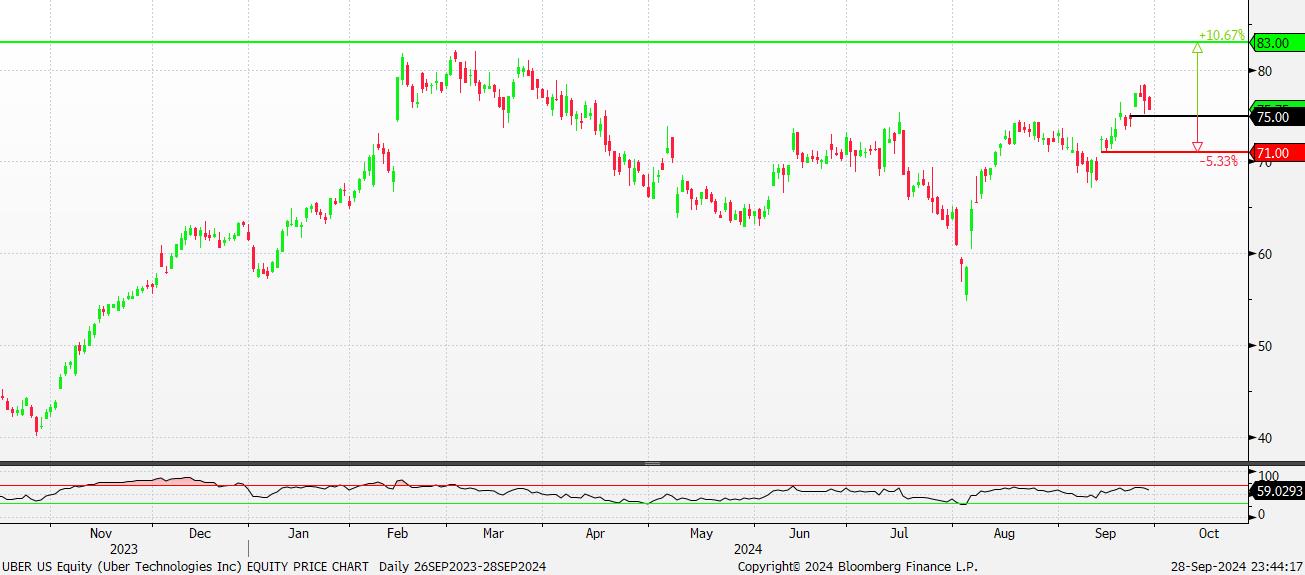This screenshot has height=575, width=1305.
Task: Select the +10.67% upside annotation
Action: coord(1224,35)
